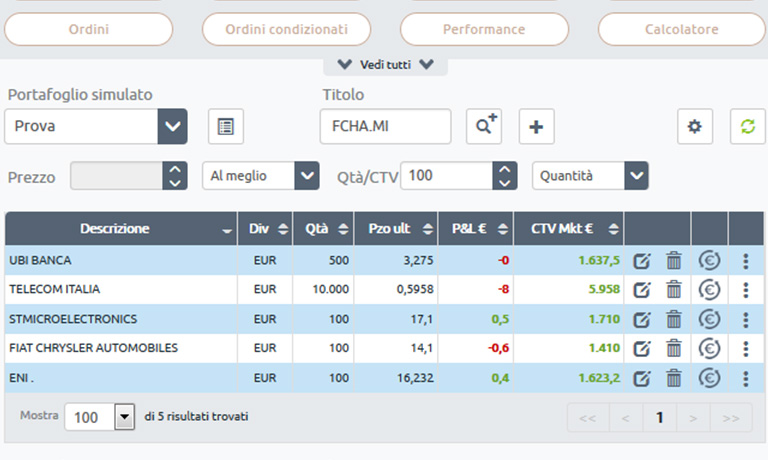Delete the TELECOM ITALIA position
Screen dimensions: 768x460
(x=674, y=290)
